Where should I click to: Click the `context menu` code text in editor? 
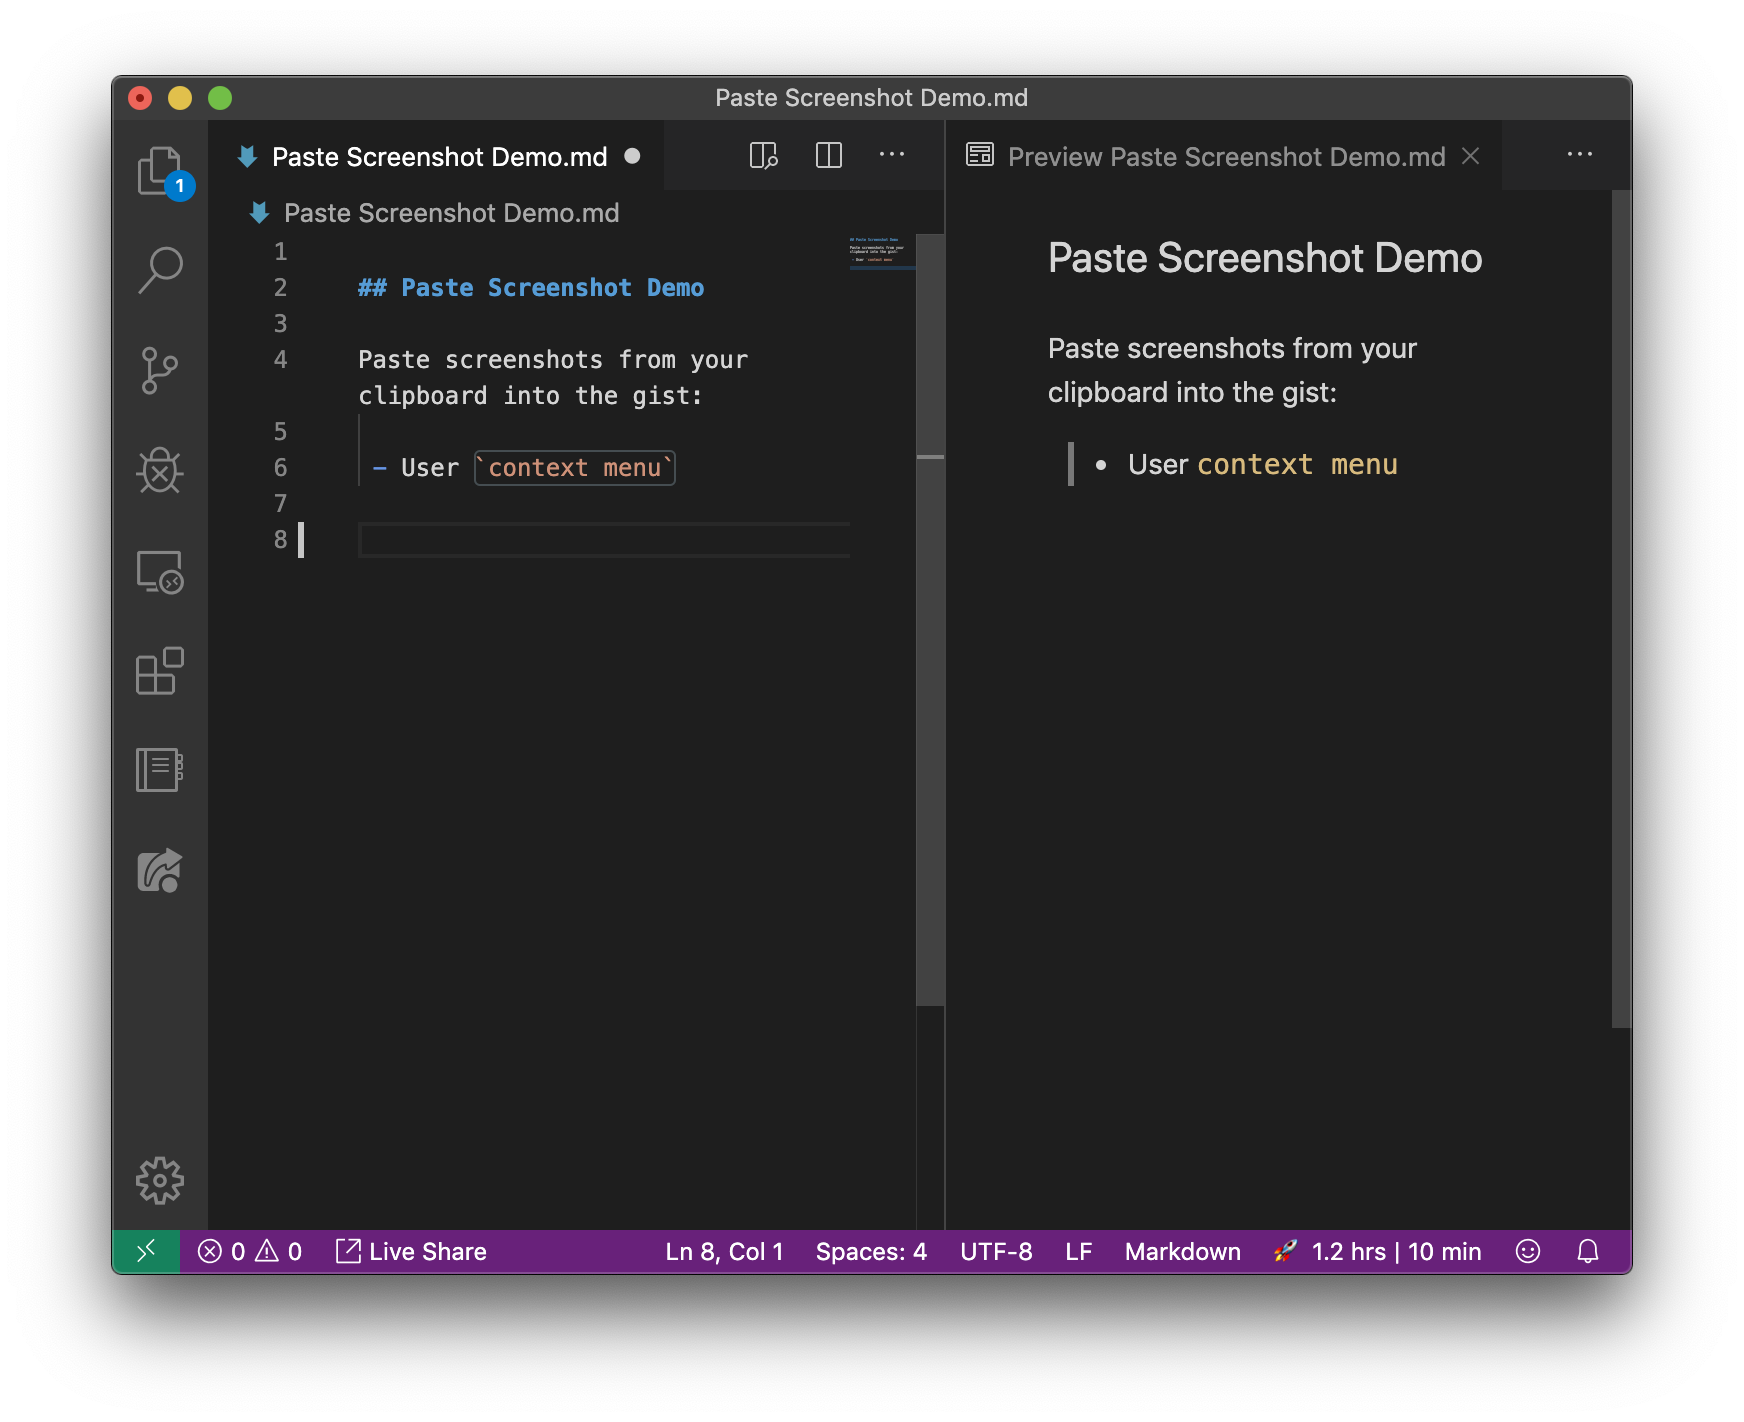coord(574,468)
